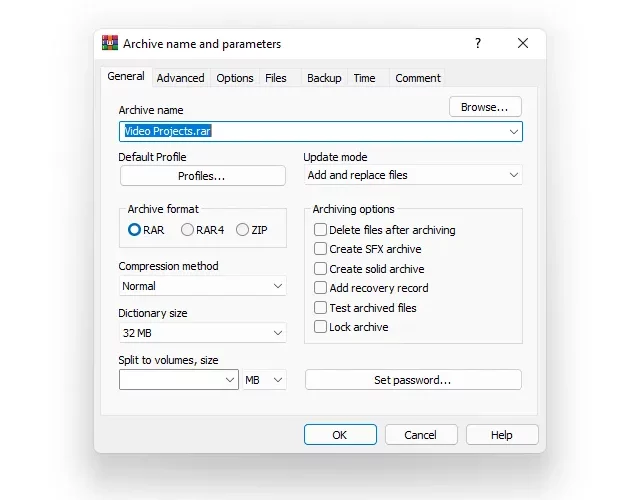Switch to the Backup tab
Image resolution: width=629 pixels, height=500 pixels.
coord(324,78)
